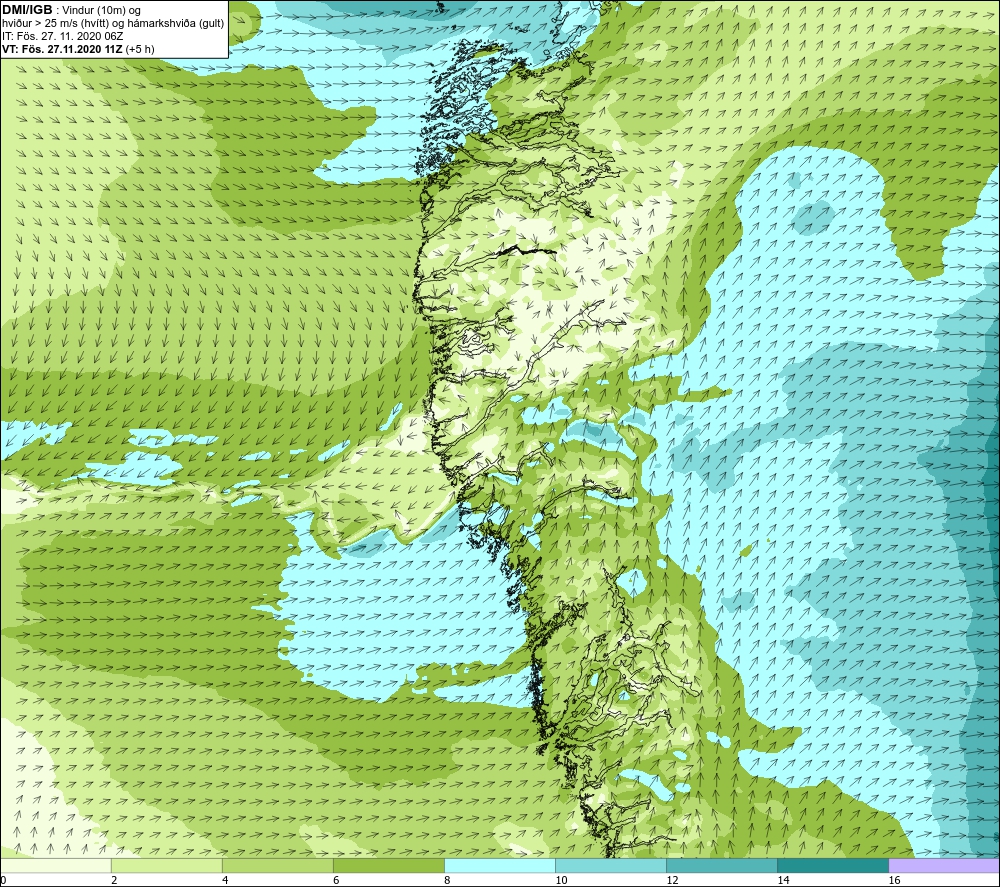
Task: Click the 6–8 dark green legend swatch
Action: pos(389,865)
